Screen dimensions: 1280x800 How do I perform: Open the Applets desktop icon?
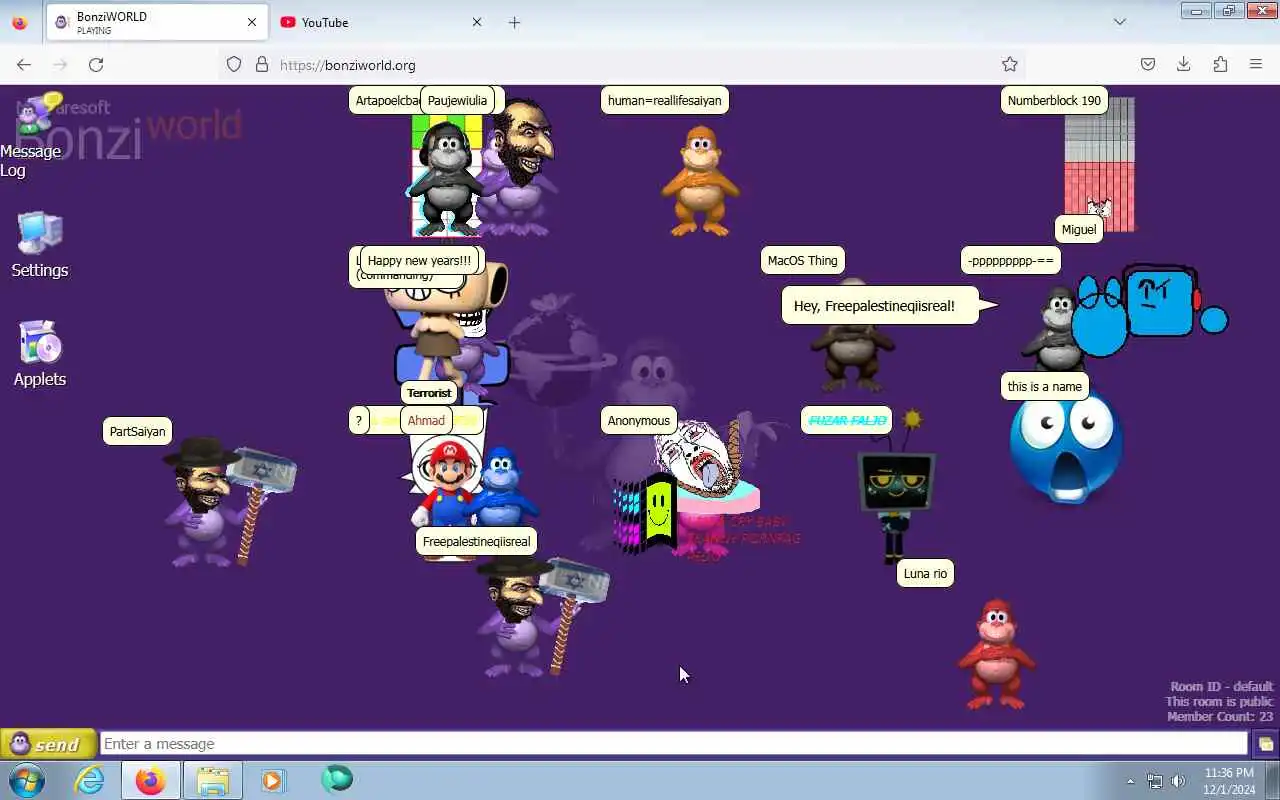40,354
